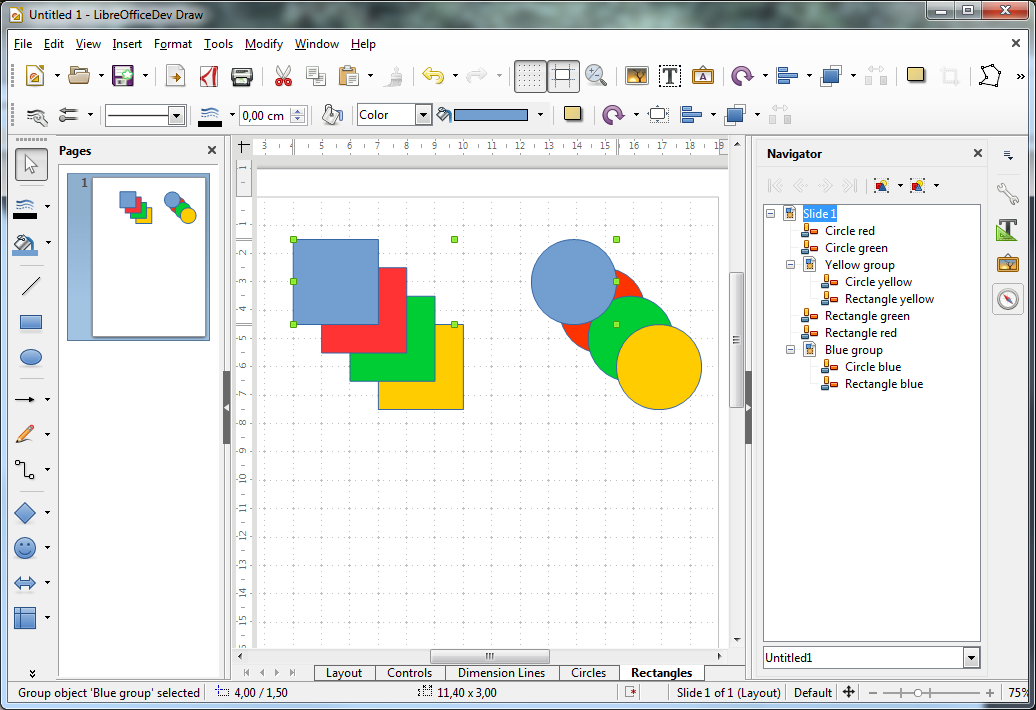Click the Print icon in the toolbar
1036x710 pixels.
click(242, 76)
